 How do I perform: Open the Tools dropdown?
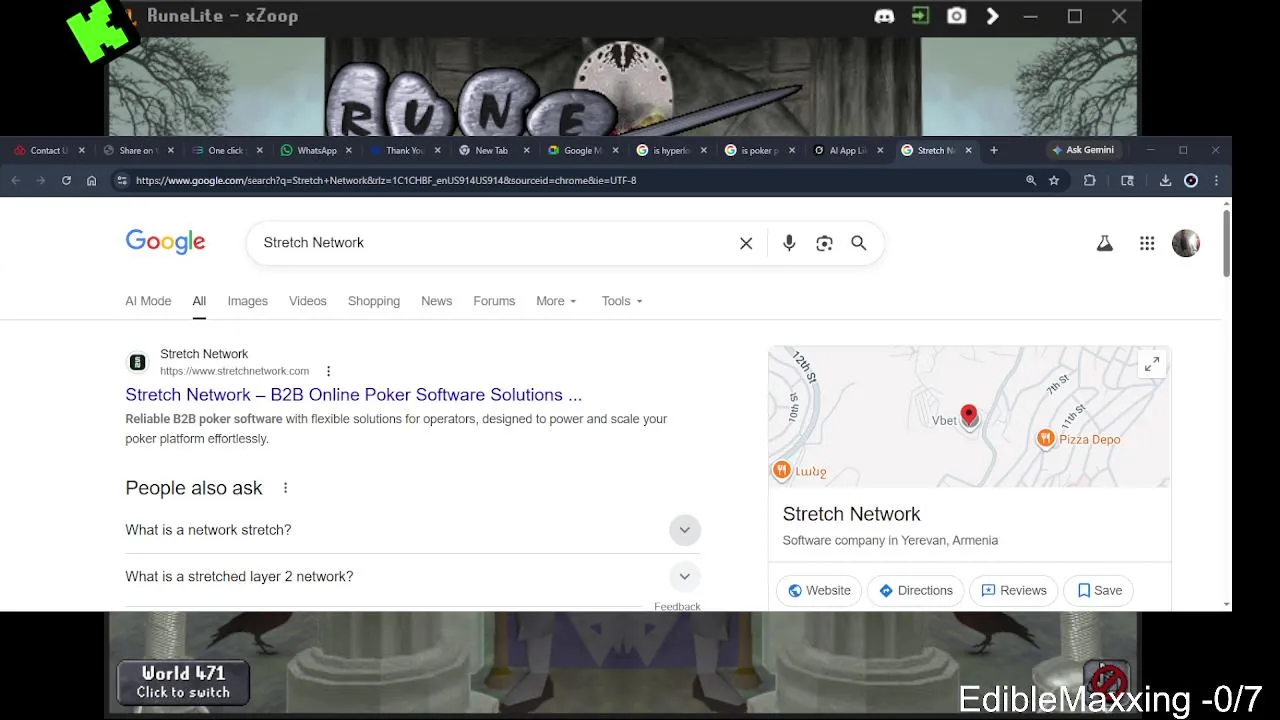tap(622, 301)
